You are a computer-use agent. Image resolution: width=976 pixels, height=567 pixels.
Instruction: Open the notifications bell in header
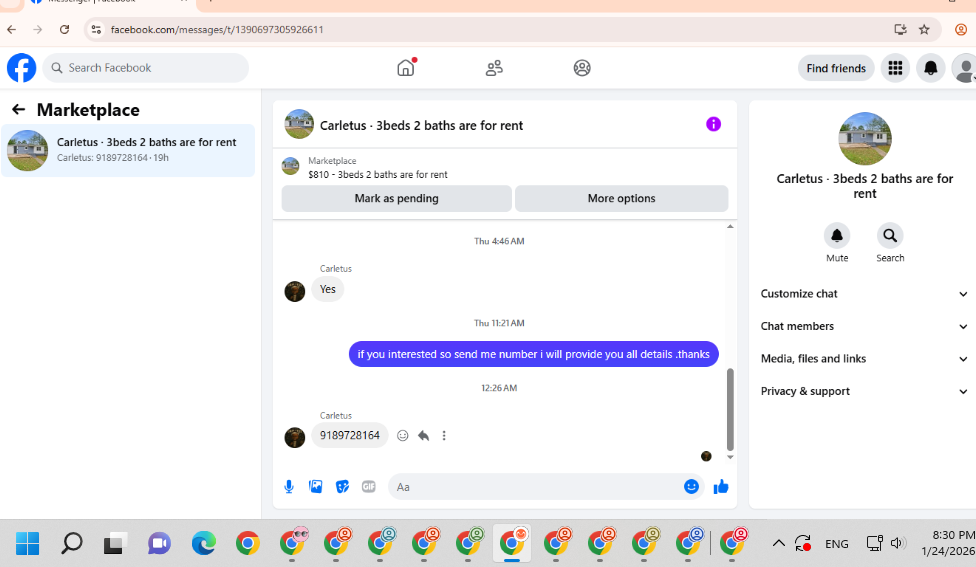click(931, 68)
